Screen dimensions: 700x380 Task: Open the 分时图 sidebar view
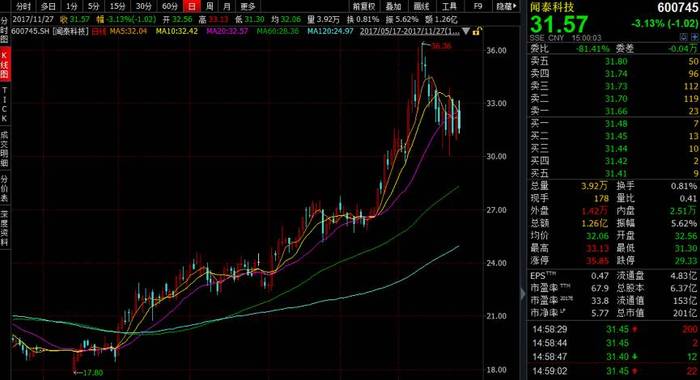(4, 30)
